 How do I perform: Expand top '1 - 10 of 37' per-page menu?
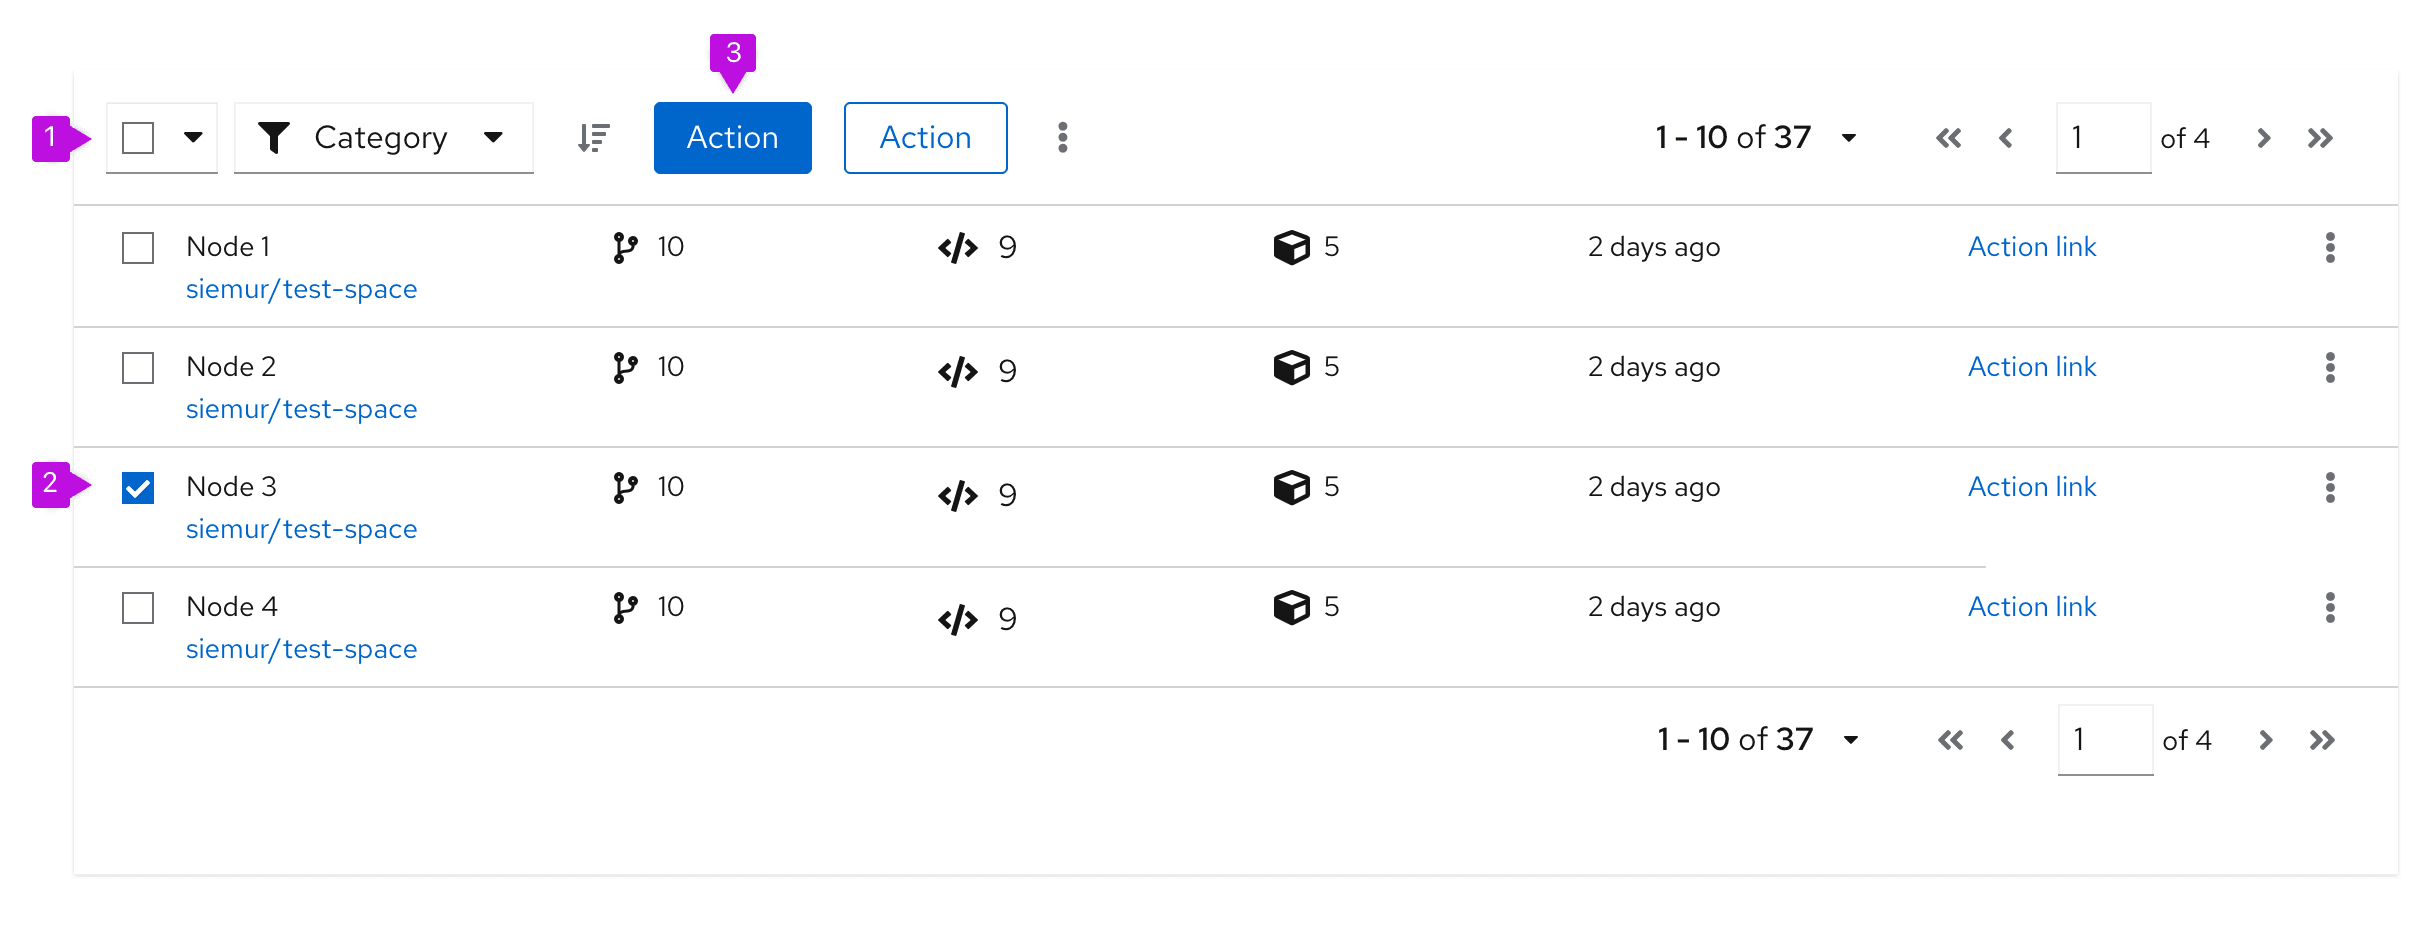point(1849,138)
